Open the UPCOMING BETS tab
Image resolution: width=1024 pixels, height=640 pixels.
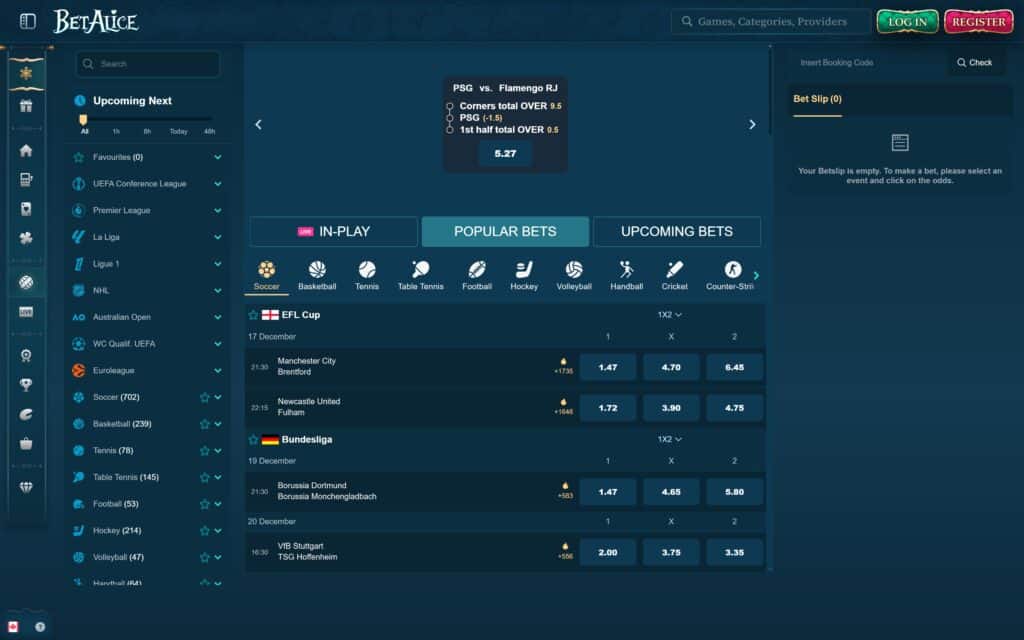[677, 231]
